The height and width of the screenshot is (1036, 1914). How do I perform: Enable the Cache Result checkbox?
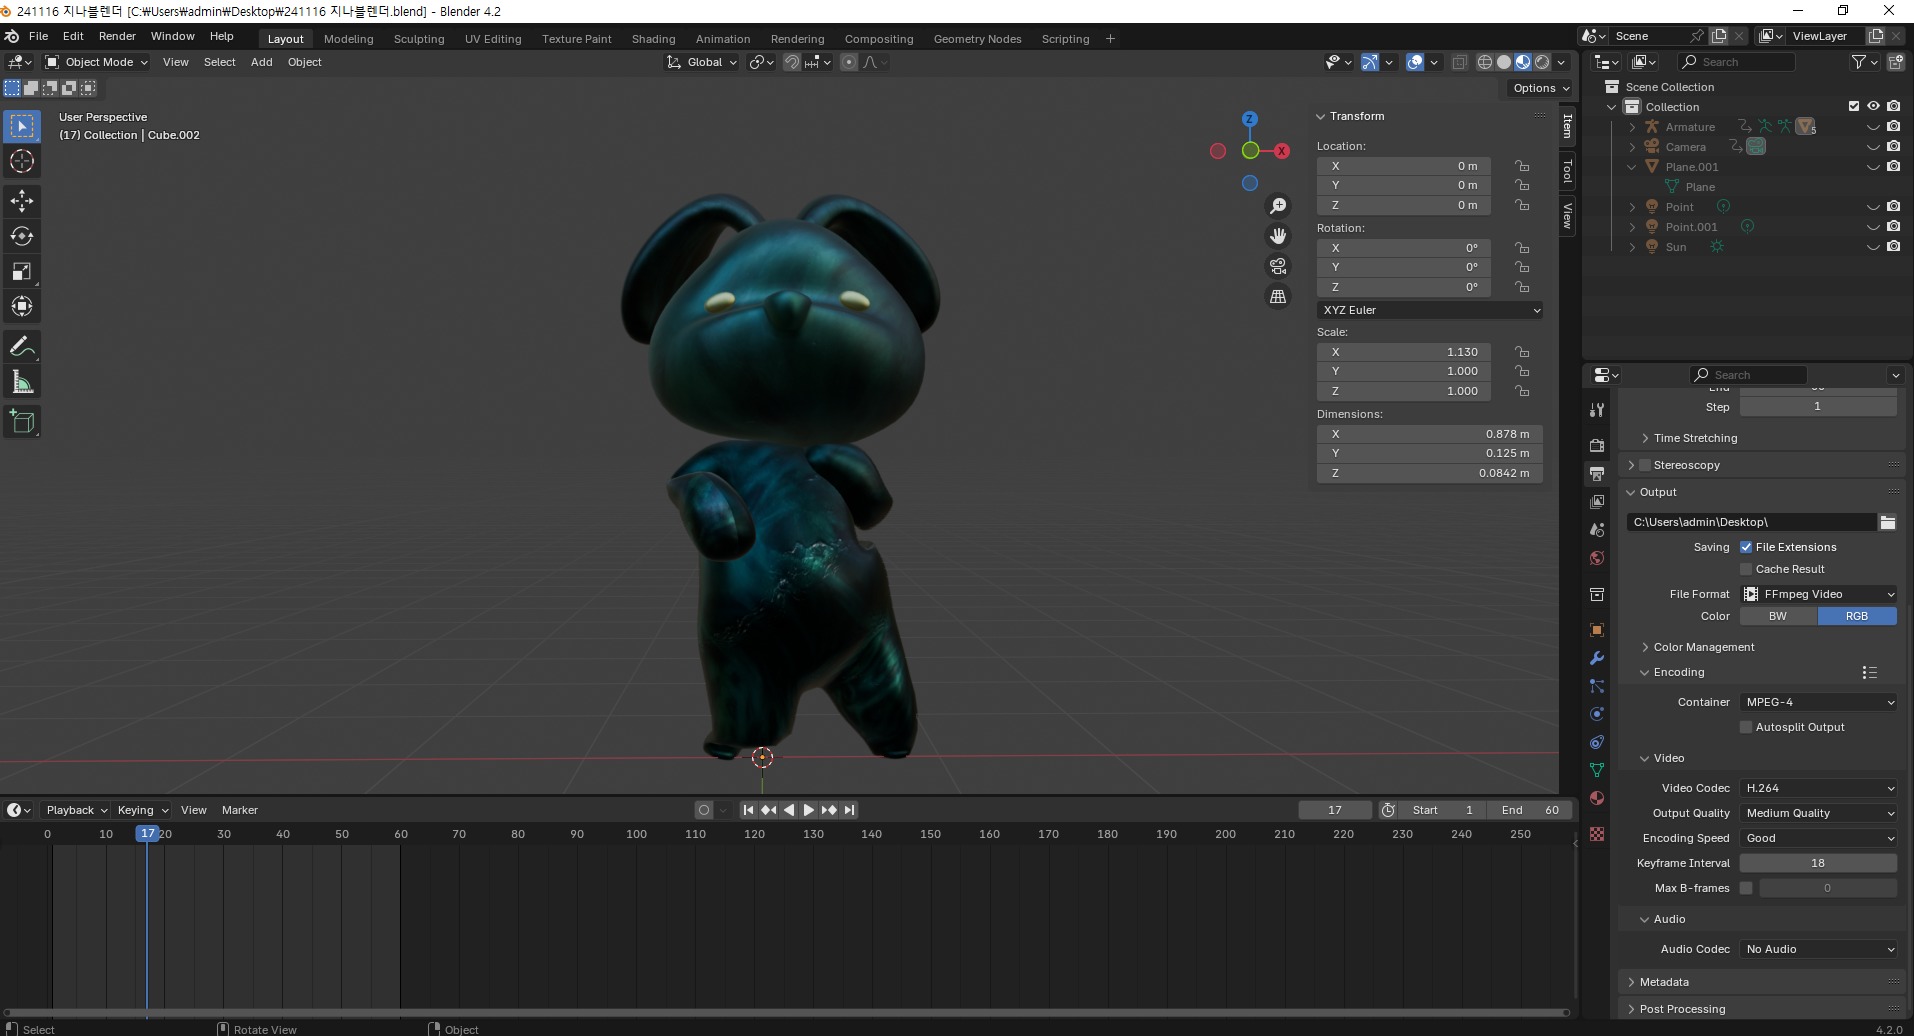point(1746,569)
